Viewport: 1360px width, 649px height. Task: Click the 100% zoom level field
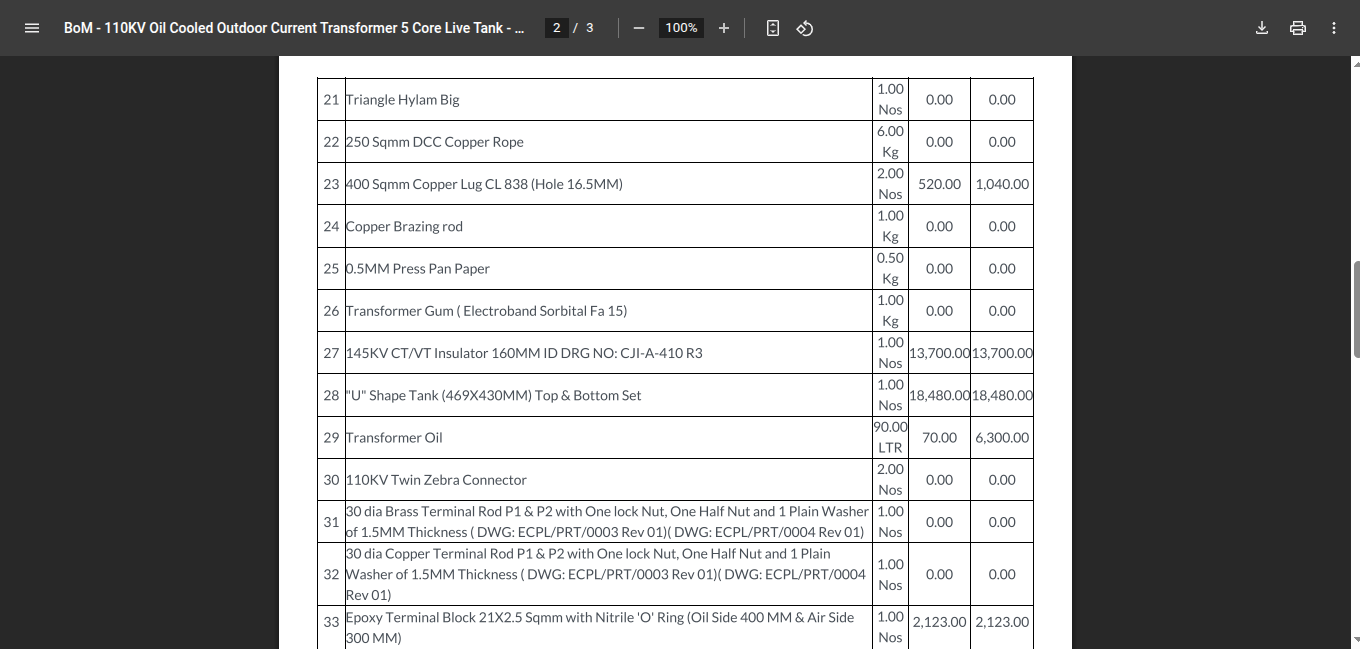pos(681,28)
